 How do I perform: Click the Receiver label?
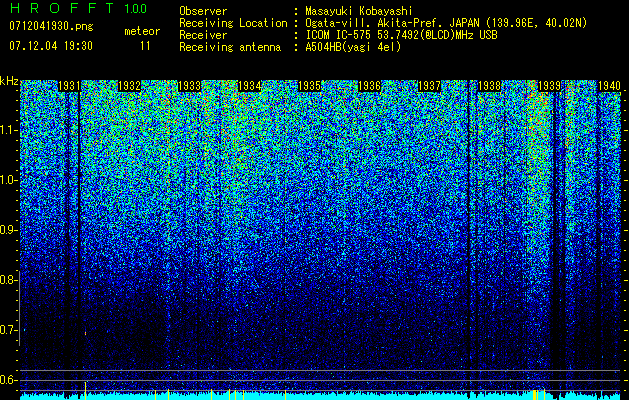tap(203, 35)
